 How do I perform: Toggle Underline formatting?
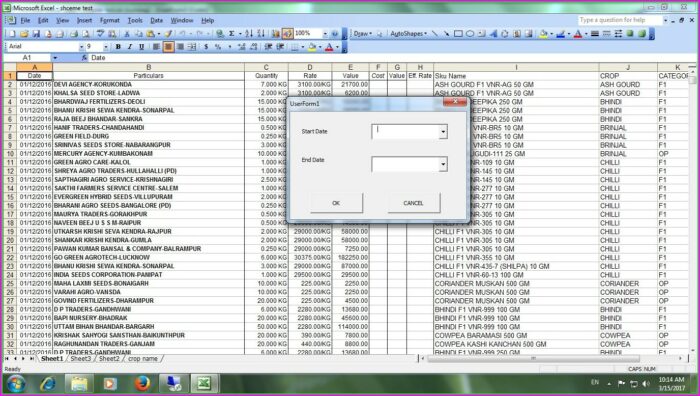coord(142,46)
